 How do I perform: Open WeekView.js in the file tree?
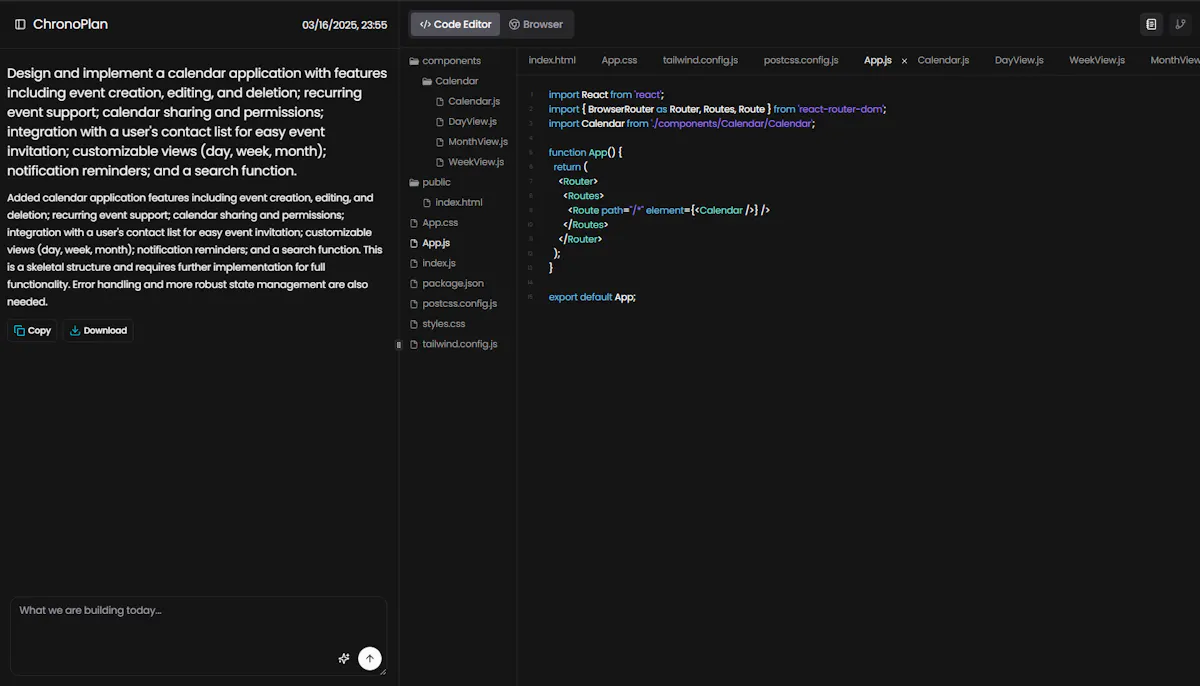[468, 162]
